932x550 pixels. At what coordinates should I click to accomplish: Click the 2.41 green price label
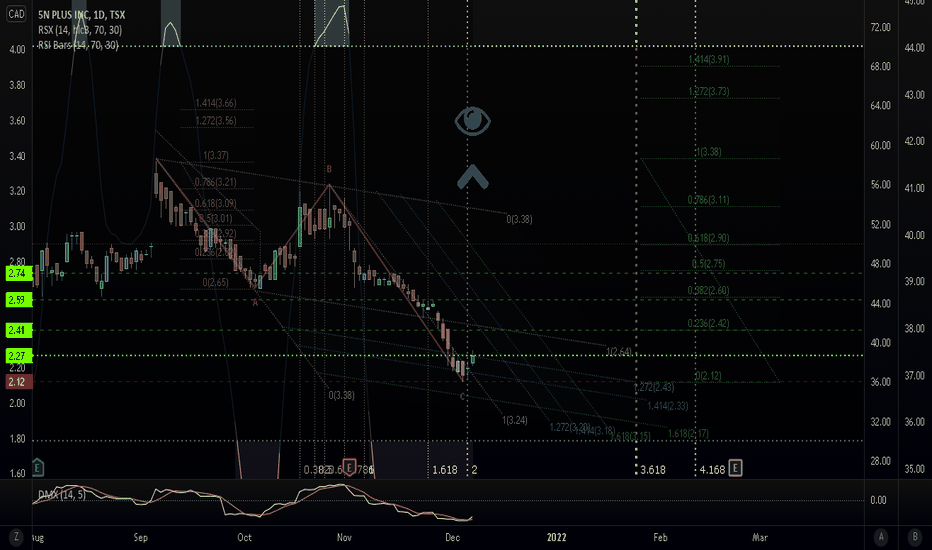[x=18, y=330]
